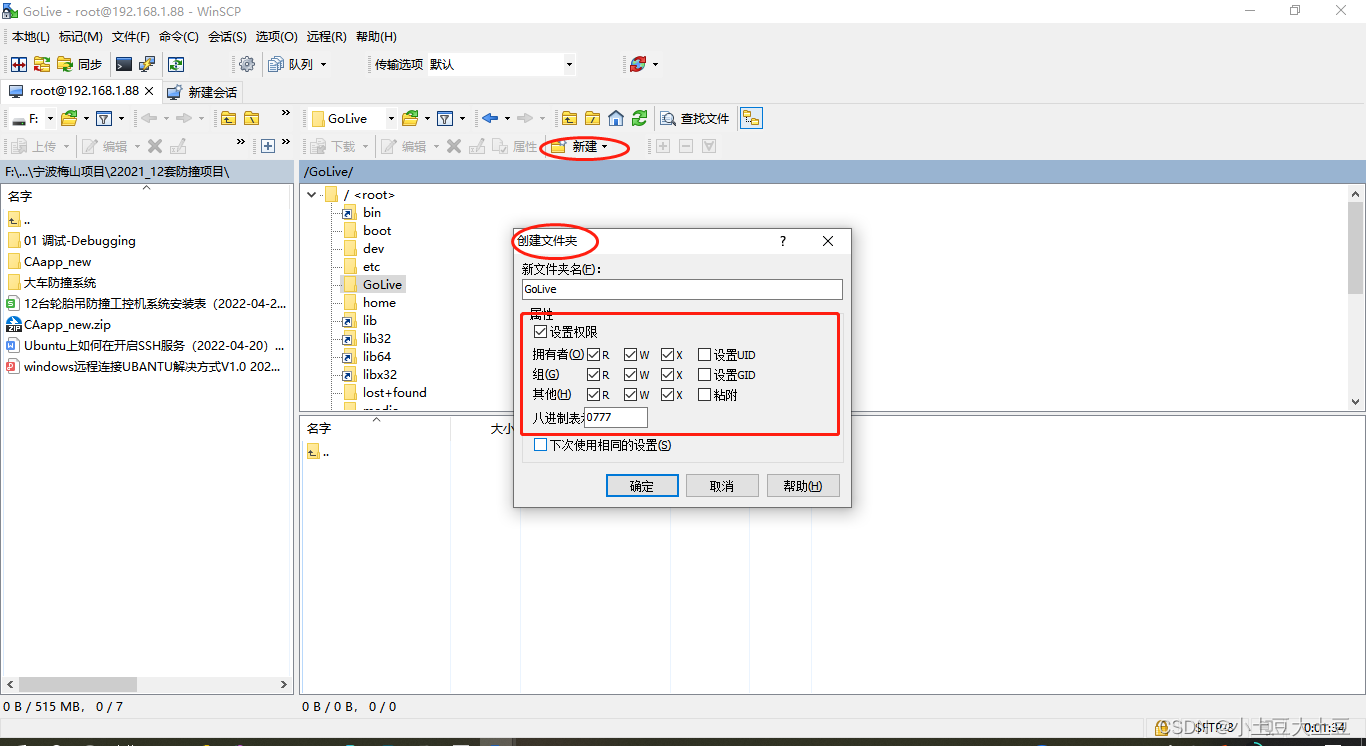Toggle owner W permission checkbox
The height and width of the screenshot is (746, 1366).
pyautogui.click(x=631, y=354)
